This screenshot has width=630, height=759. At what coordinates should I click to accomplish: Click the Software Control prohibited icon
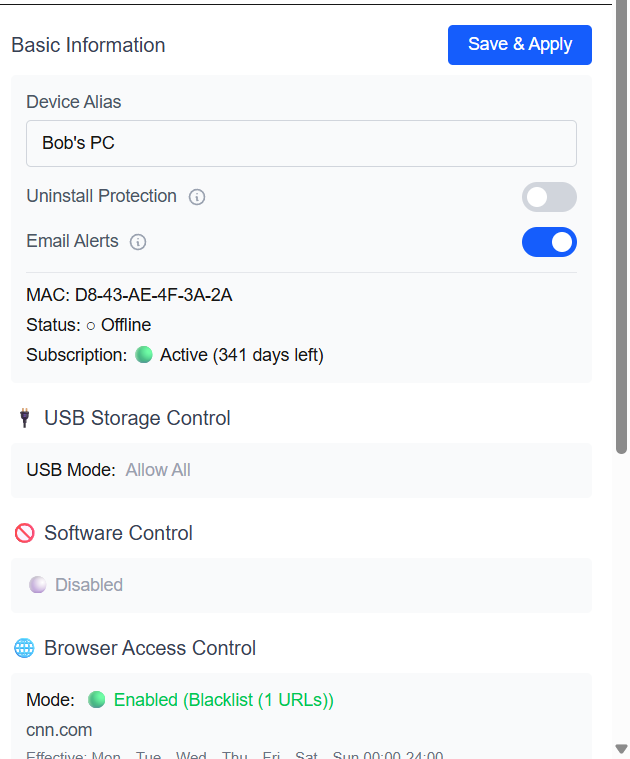point(24,533)
